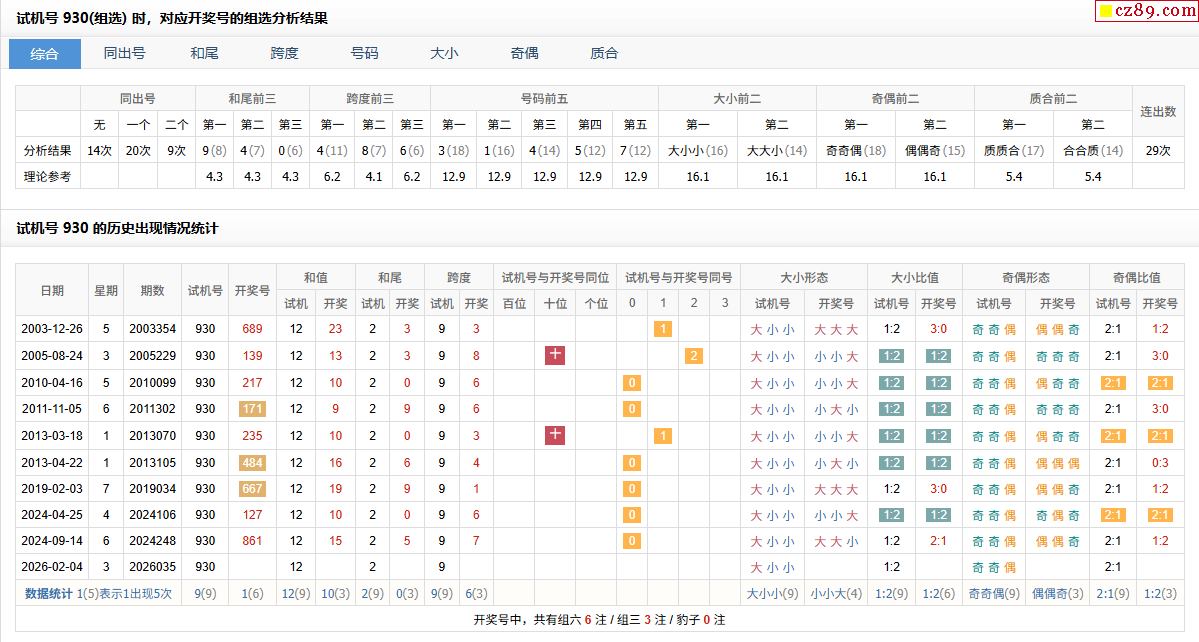Click the highlighted 171 winning number

[x=252, y=409]
